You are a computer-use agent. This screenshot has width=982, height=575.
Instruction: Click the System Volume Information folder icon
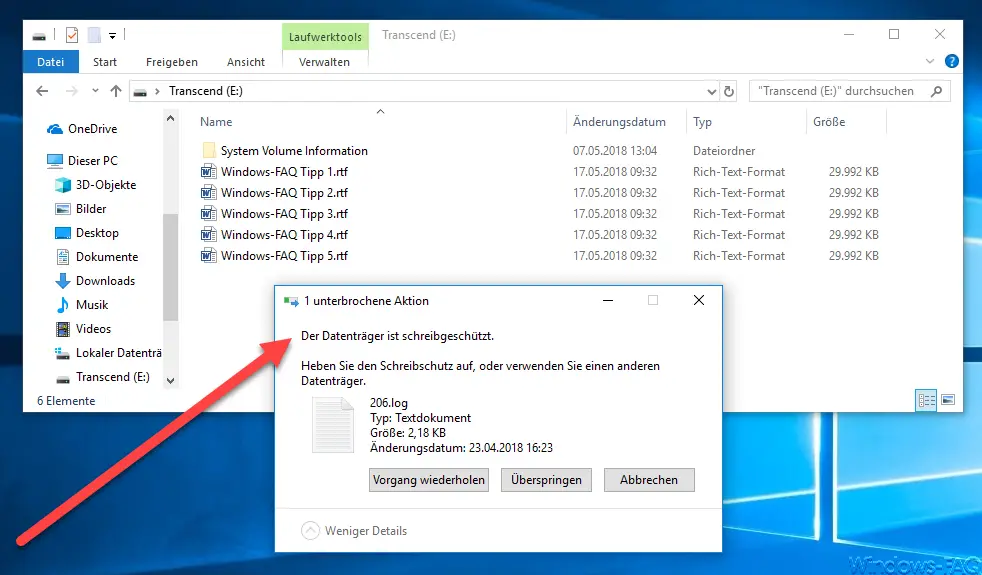coord(209,150)
